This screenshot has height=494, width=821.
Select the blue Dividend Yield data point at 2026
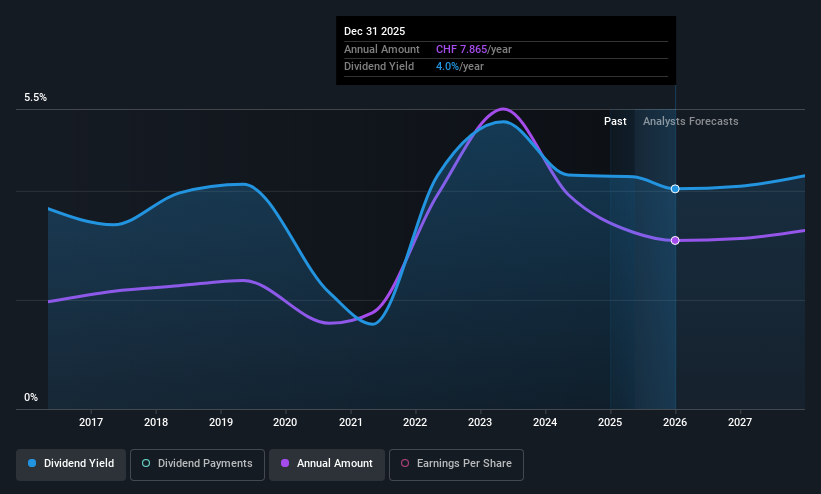[x=675, y=189]
